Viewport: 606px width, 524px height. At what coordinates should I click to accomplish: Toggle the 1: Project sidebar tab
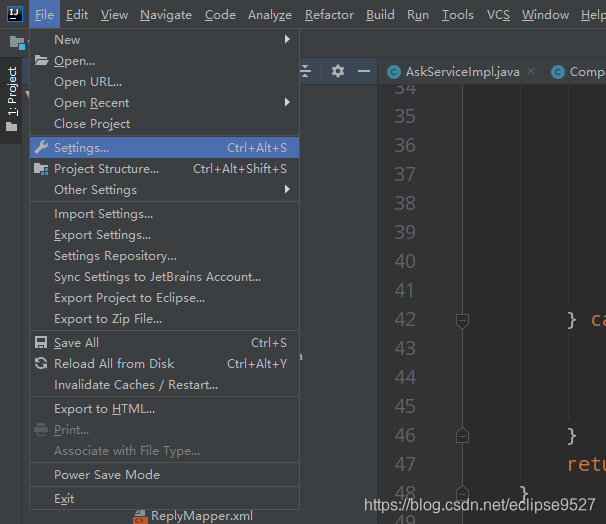12,100
